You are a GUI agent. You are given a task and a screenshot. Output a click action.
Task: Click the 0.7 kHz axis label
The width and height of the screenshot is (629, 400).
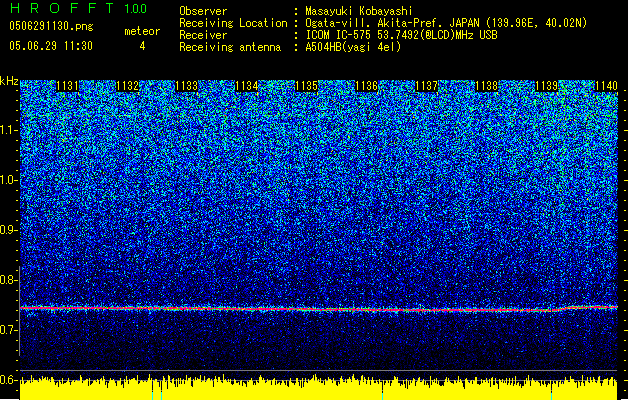point(8,330)
